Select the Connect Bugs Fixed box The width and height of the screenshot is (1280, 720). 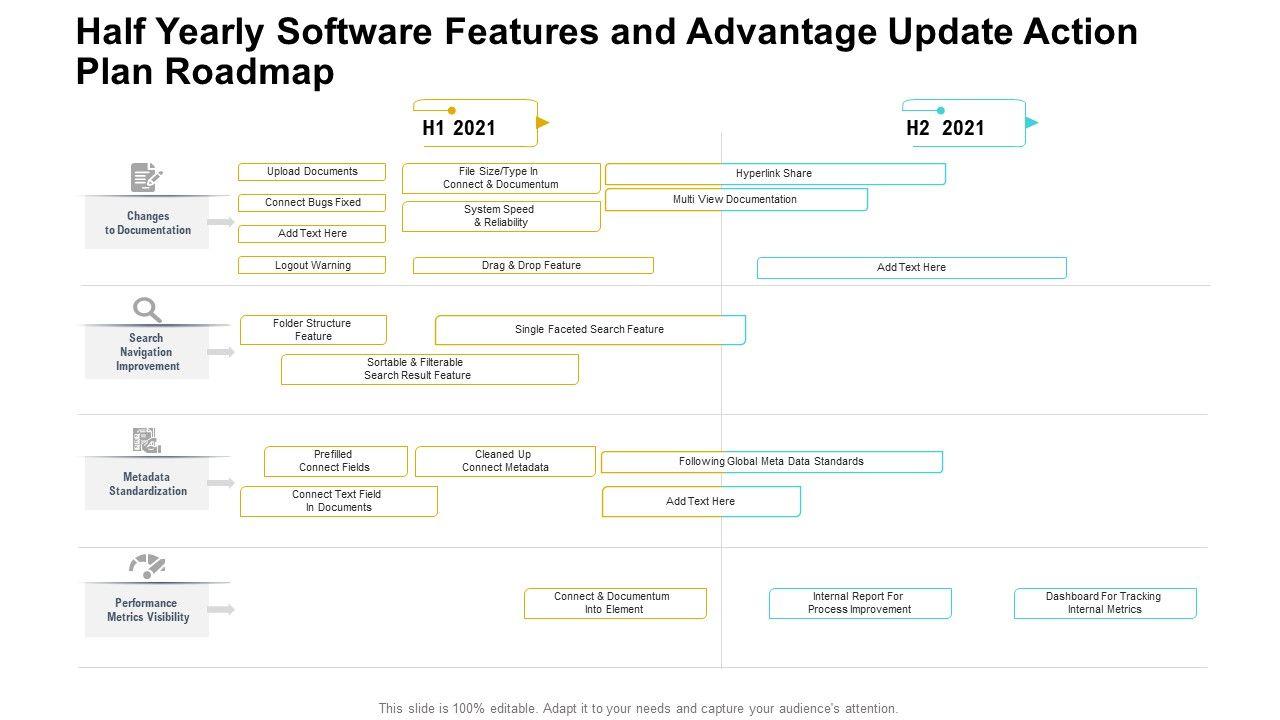312,203
